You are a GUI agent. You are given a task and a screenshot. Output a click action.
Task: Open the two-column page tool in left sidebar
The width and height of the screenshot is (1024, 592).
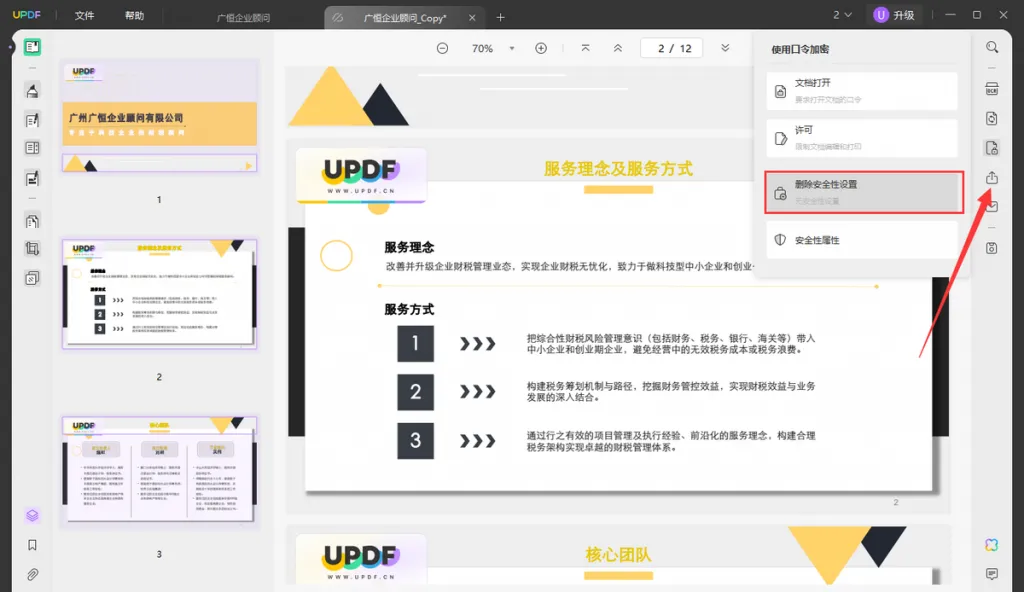point(32,148)
